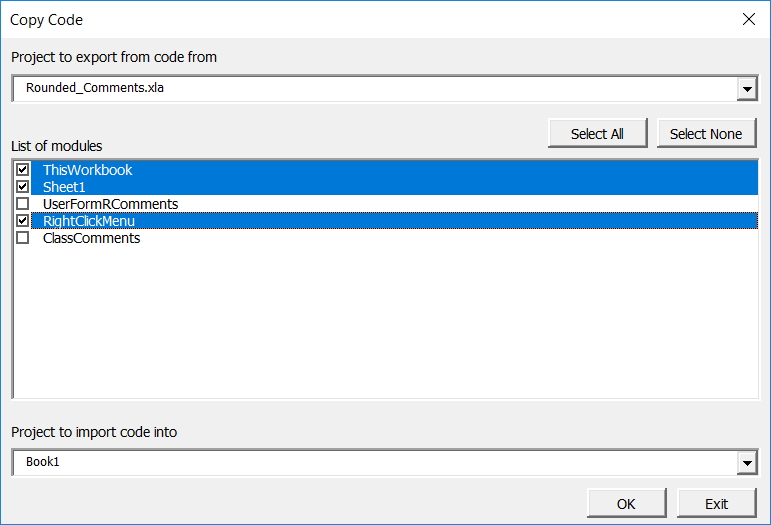Click the Exit button
Screen dimensions: 771x525
(x=716, y=503)
